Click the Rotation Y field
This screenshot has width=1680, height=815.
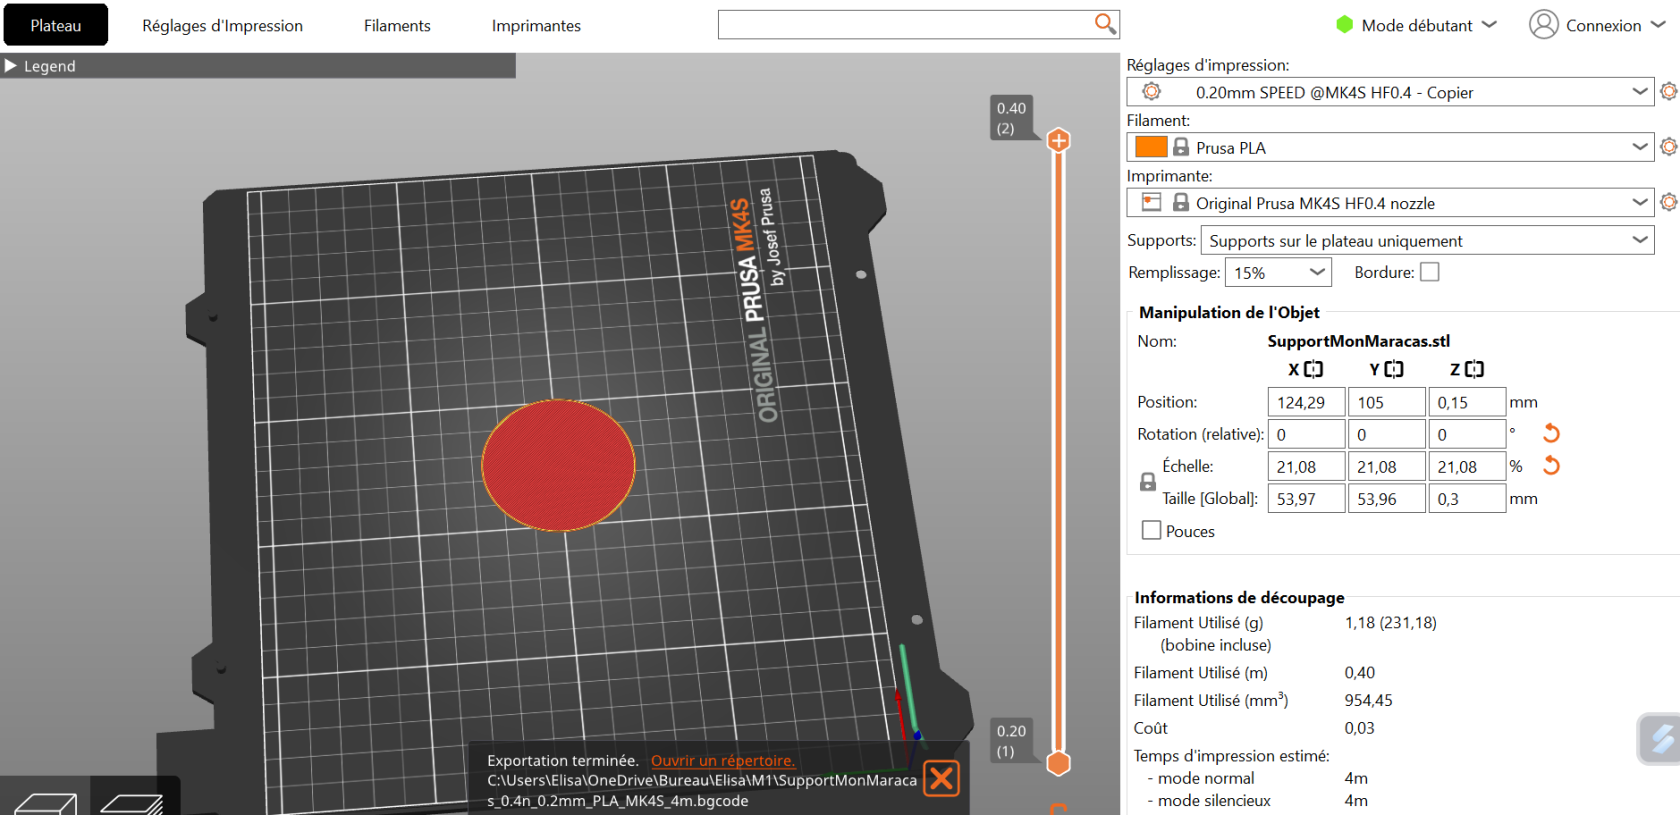[1387, 434]
